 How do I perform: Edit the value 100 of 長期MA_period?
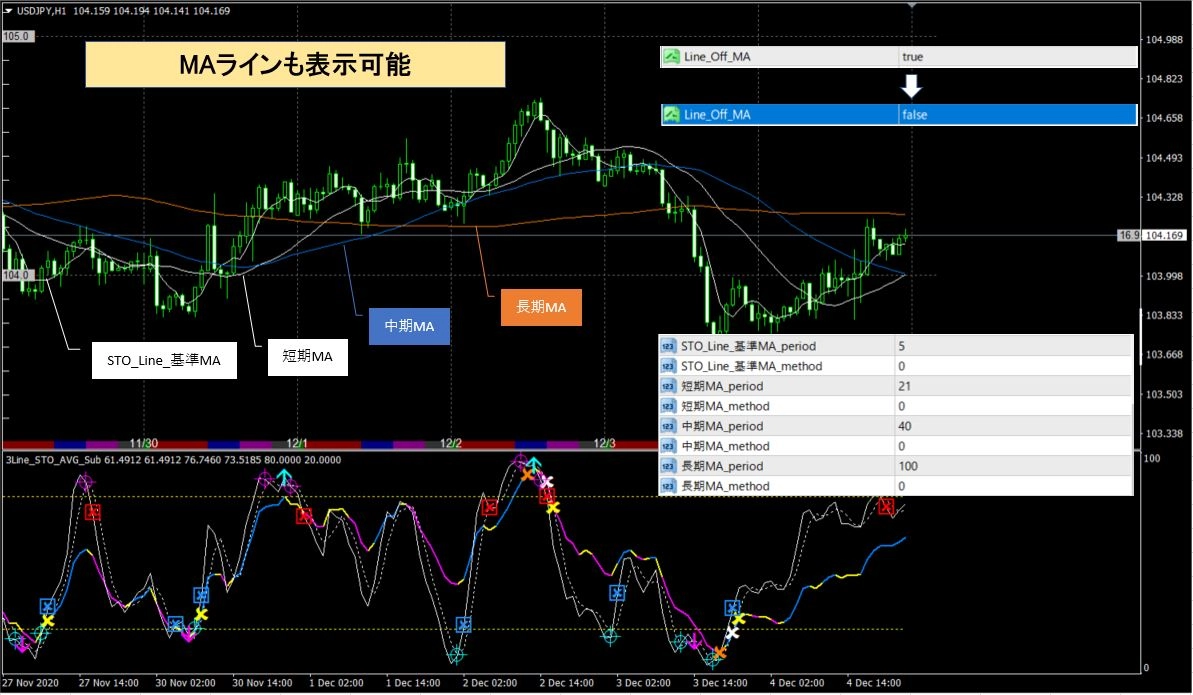(908, 466)
